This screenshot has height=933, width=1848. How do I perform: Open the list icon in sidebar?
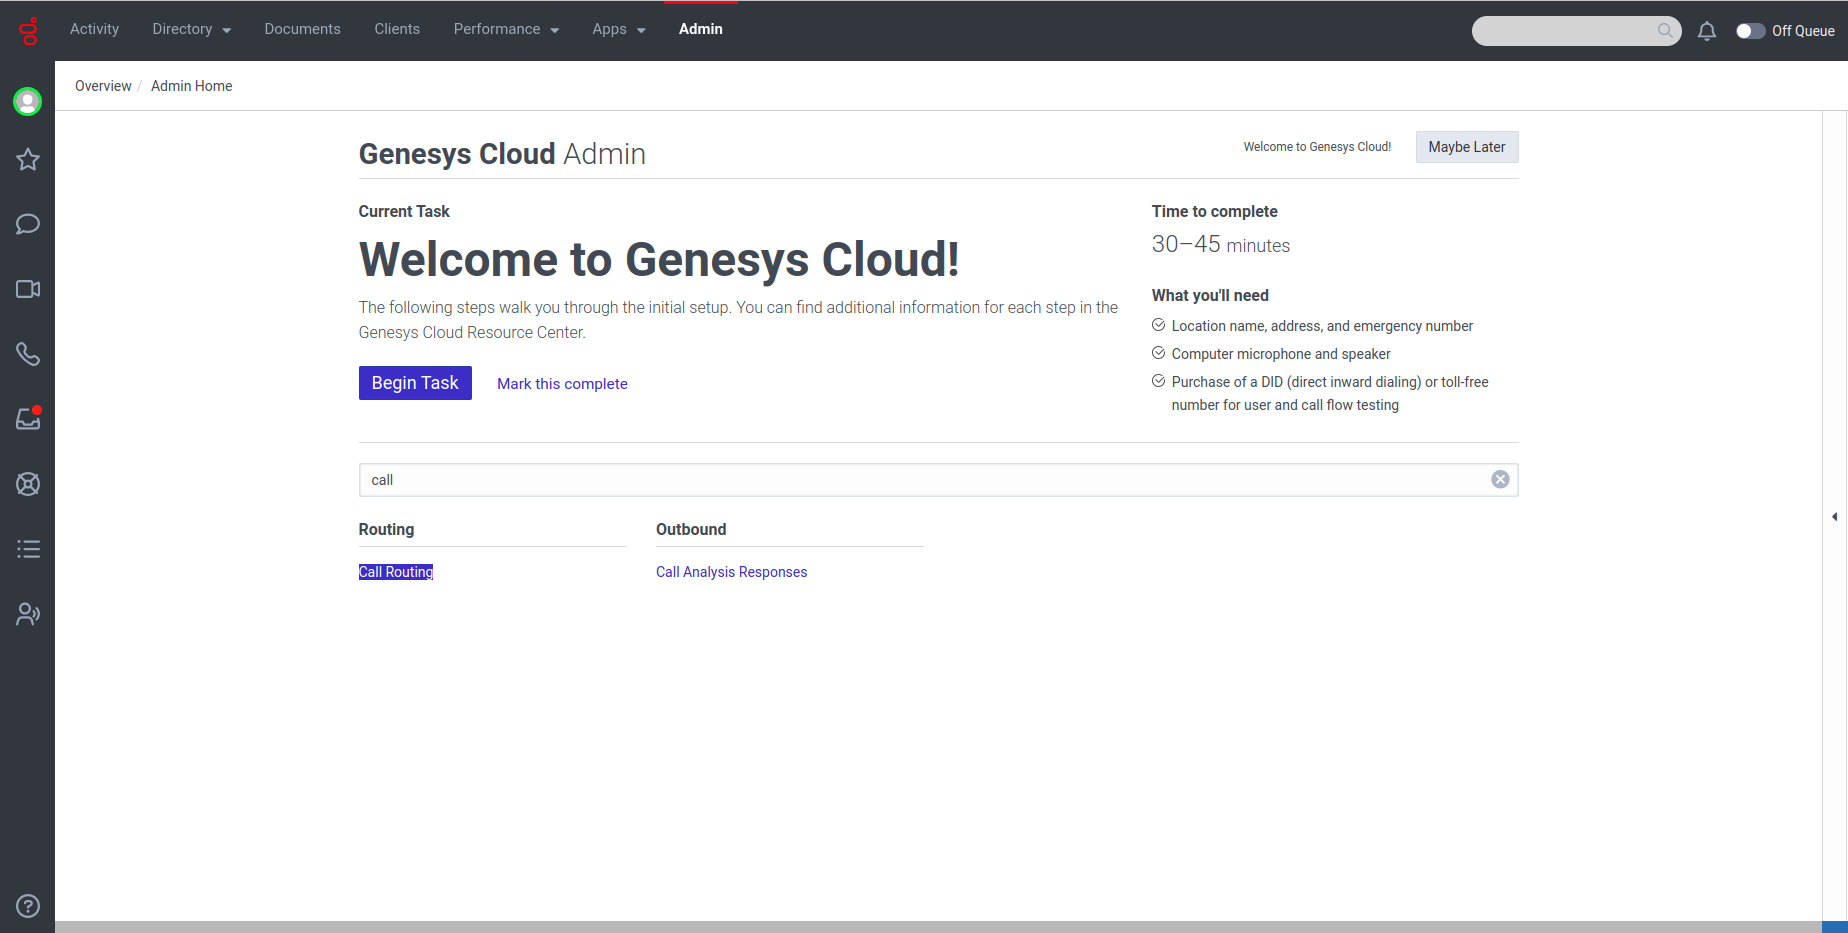point(28,549)
